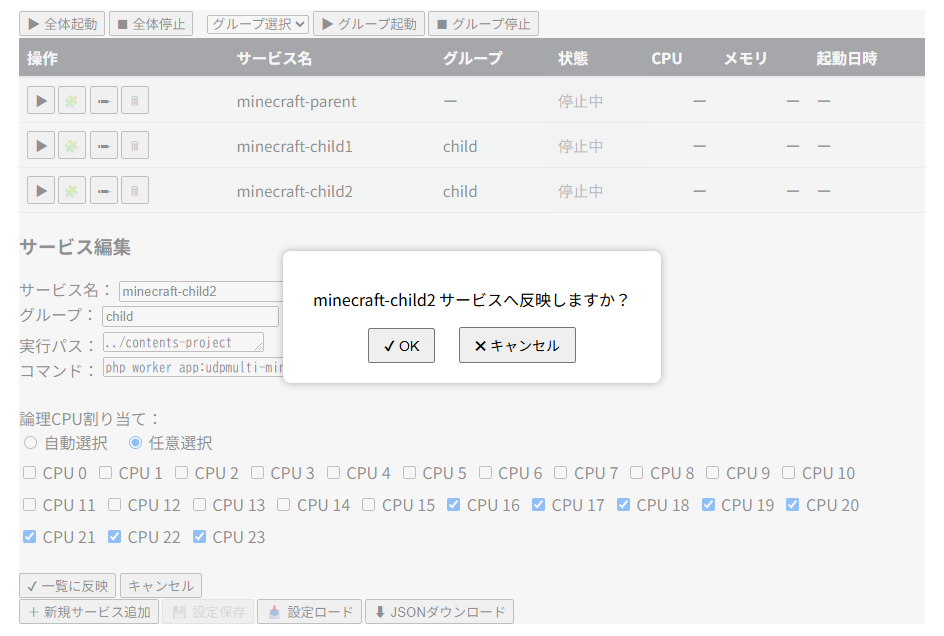This screenshot has width=944, height=636.
Task: Enable the CPU 10 checkbox
Action: click(787, 473)
